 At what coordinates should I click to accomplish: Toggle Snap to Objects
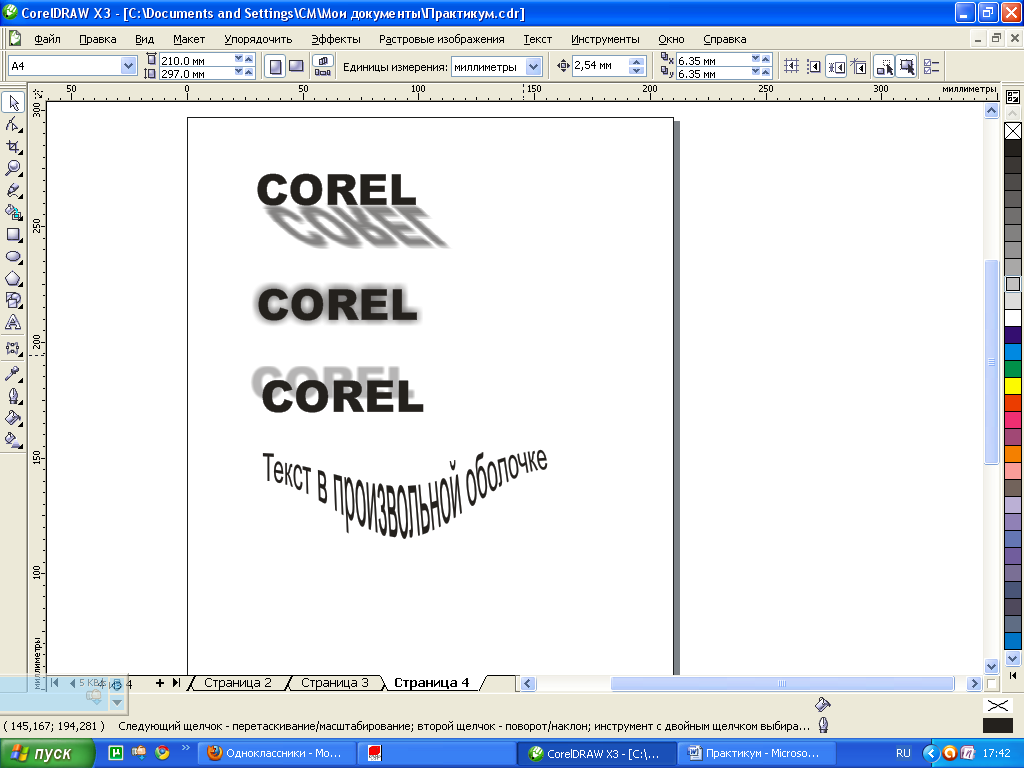point(836,66)
